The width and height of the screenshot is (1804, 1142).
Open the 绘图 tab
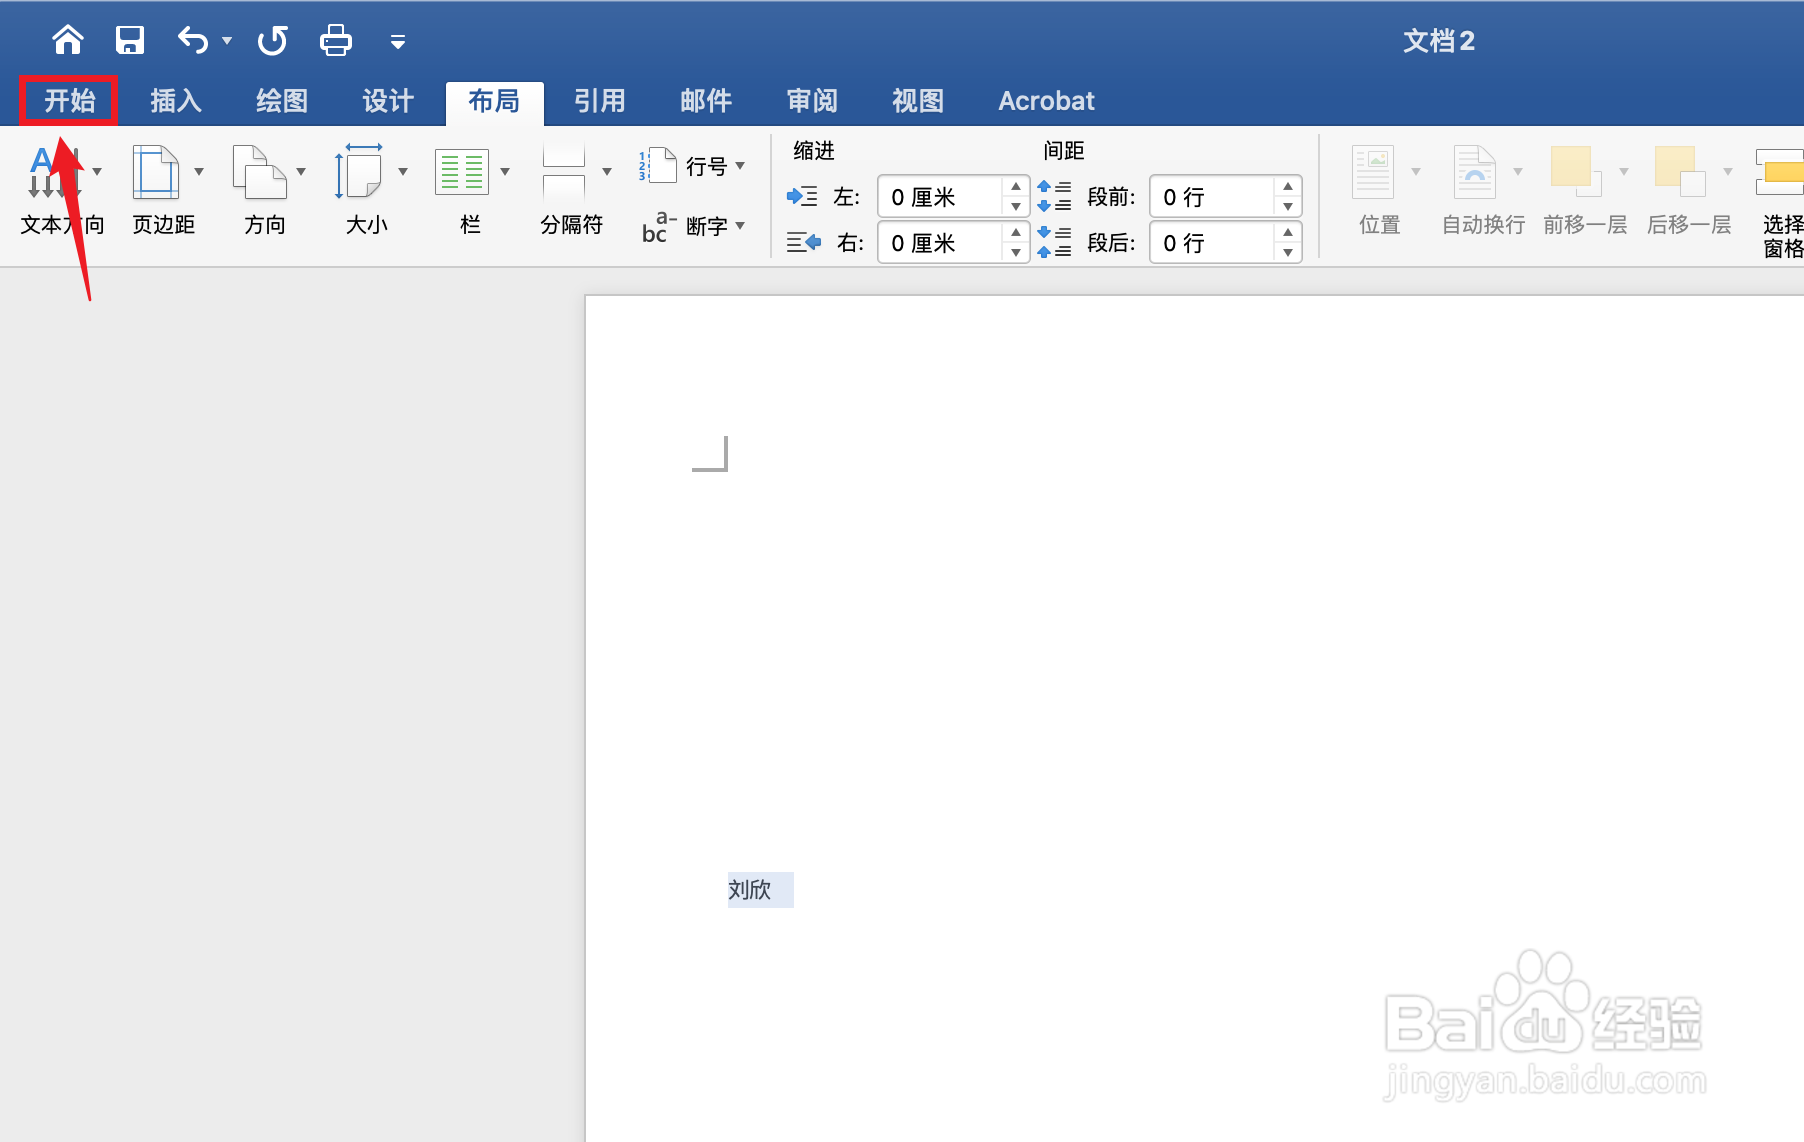[282, 101]
